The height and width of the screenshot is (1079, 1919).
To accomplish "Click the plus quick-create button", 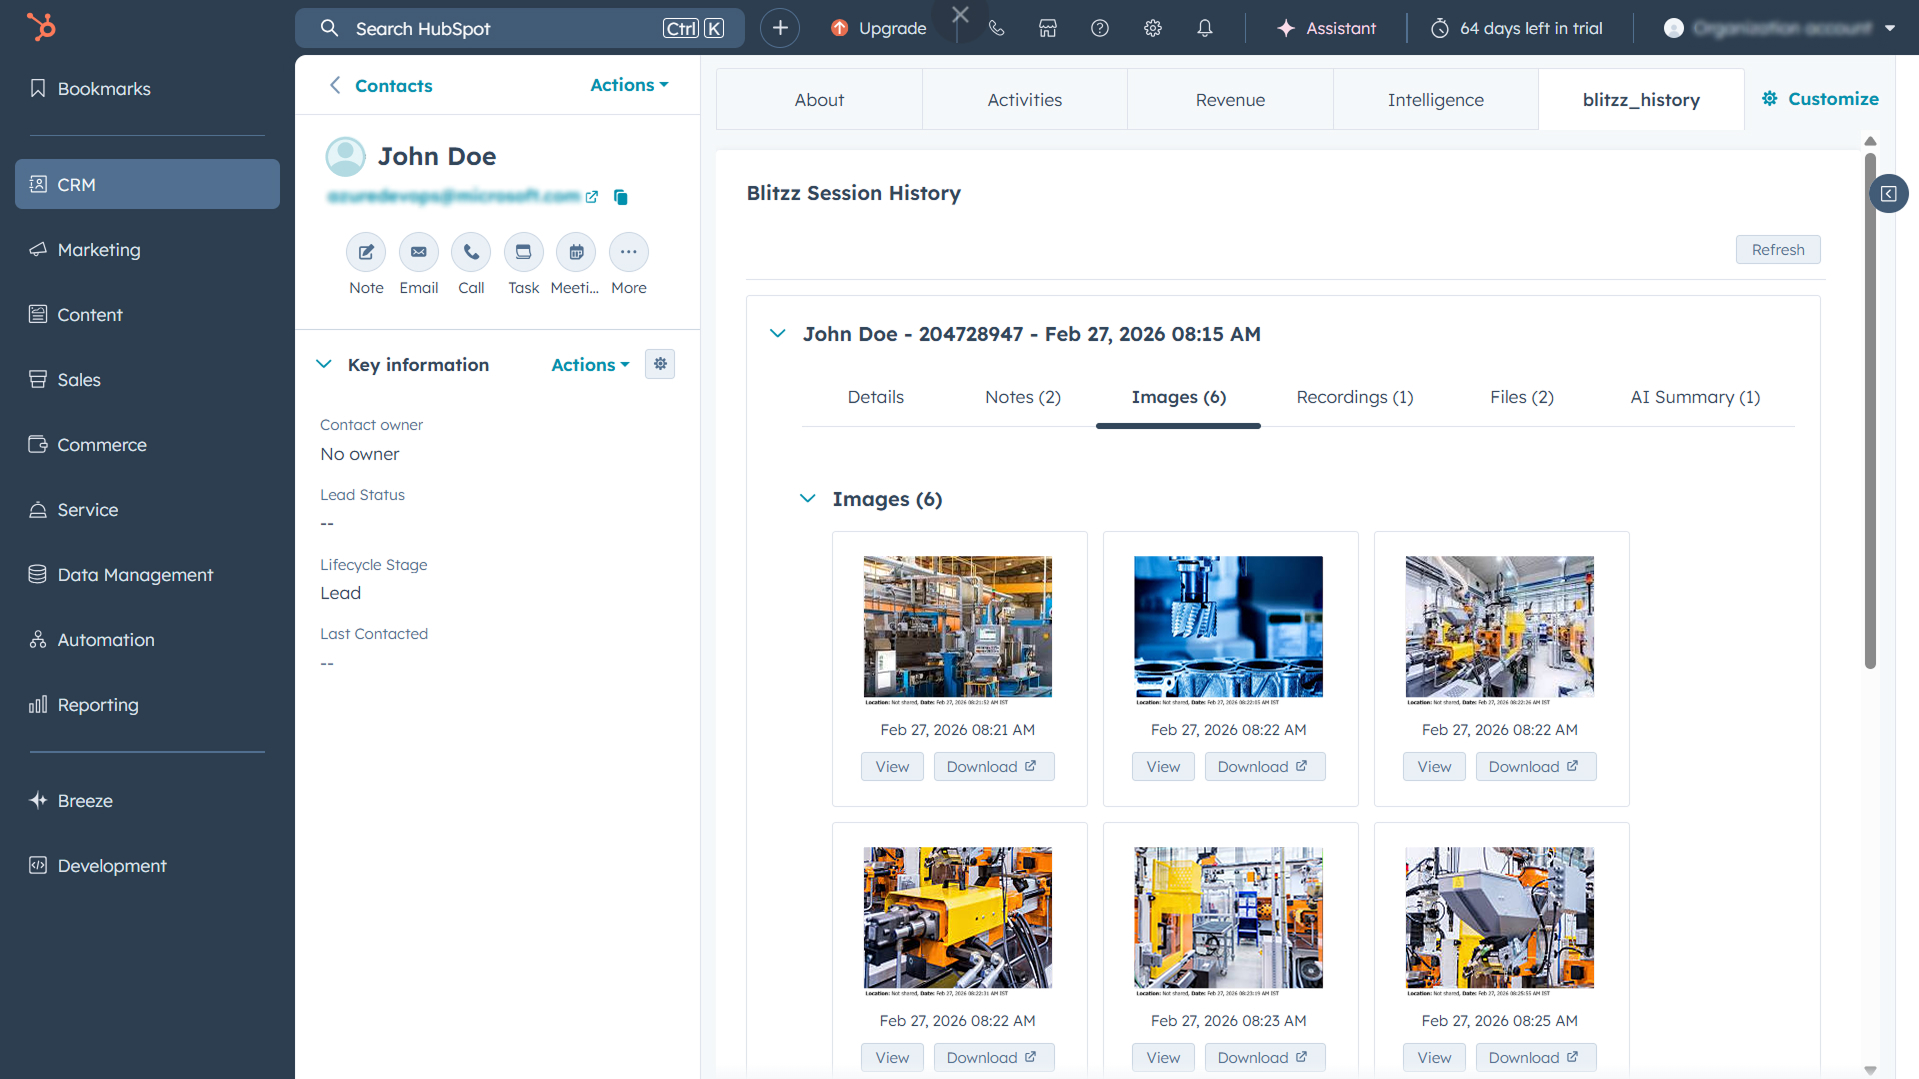I will pos(780,28).
